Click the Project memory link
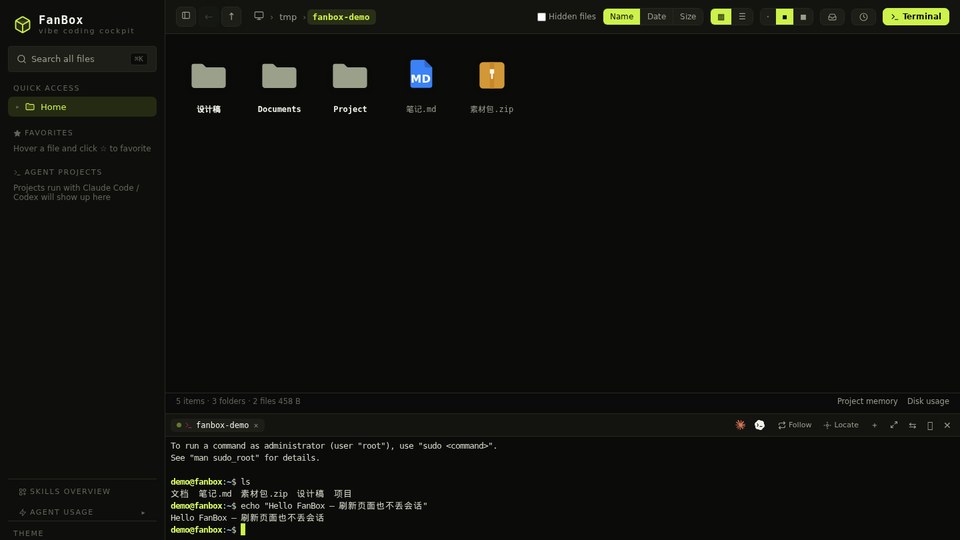Screen dimensions: 960x540 [867, 401]
